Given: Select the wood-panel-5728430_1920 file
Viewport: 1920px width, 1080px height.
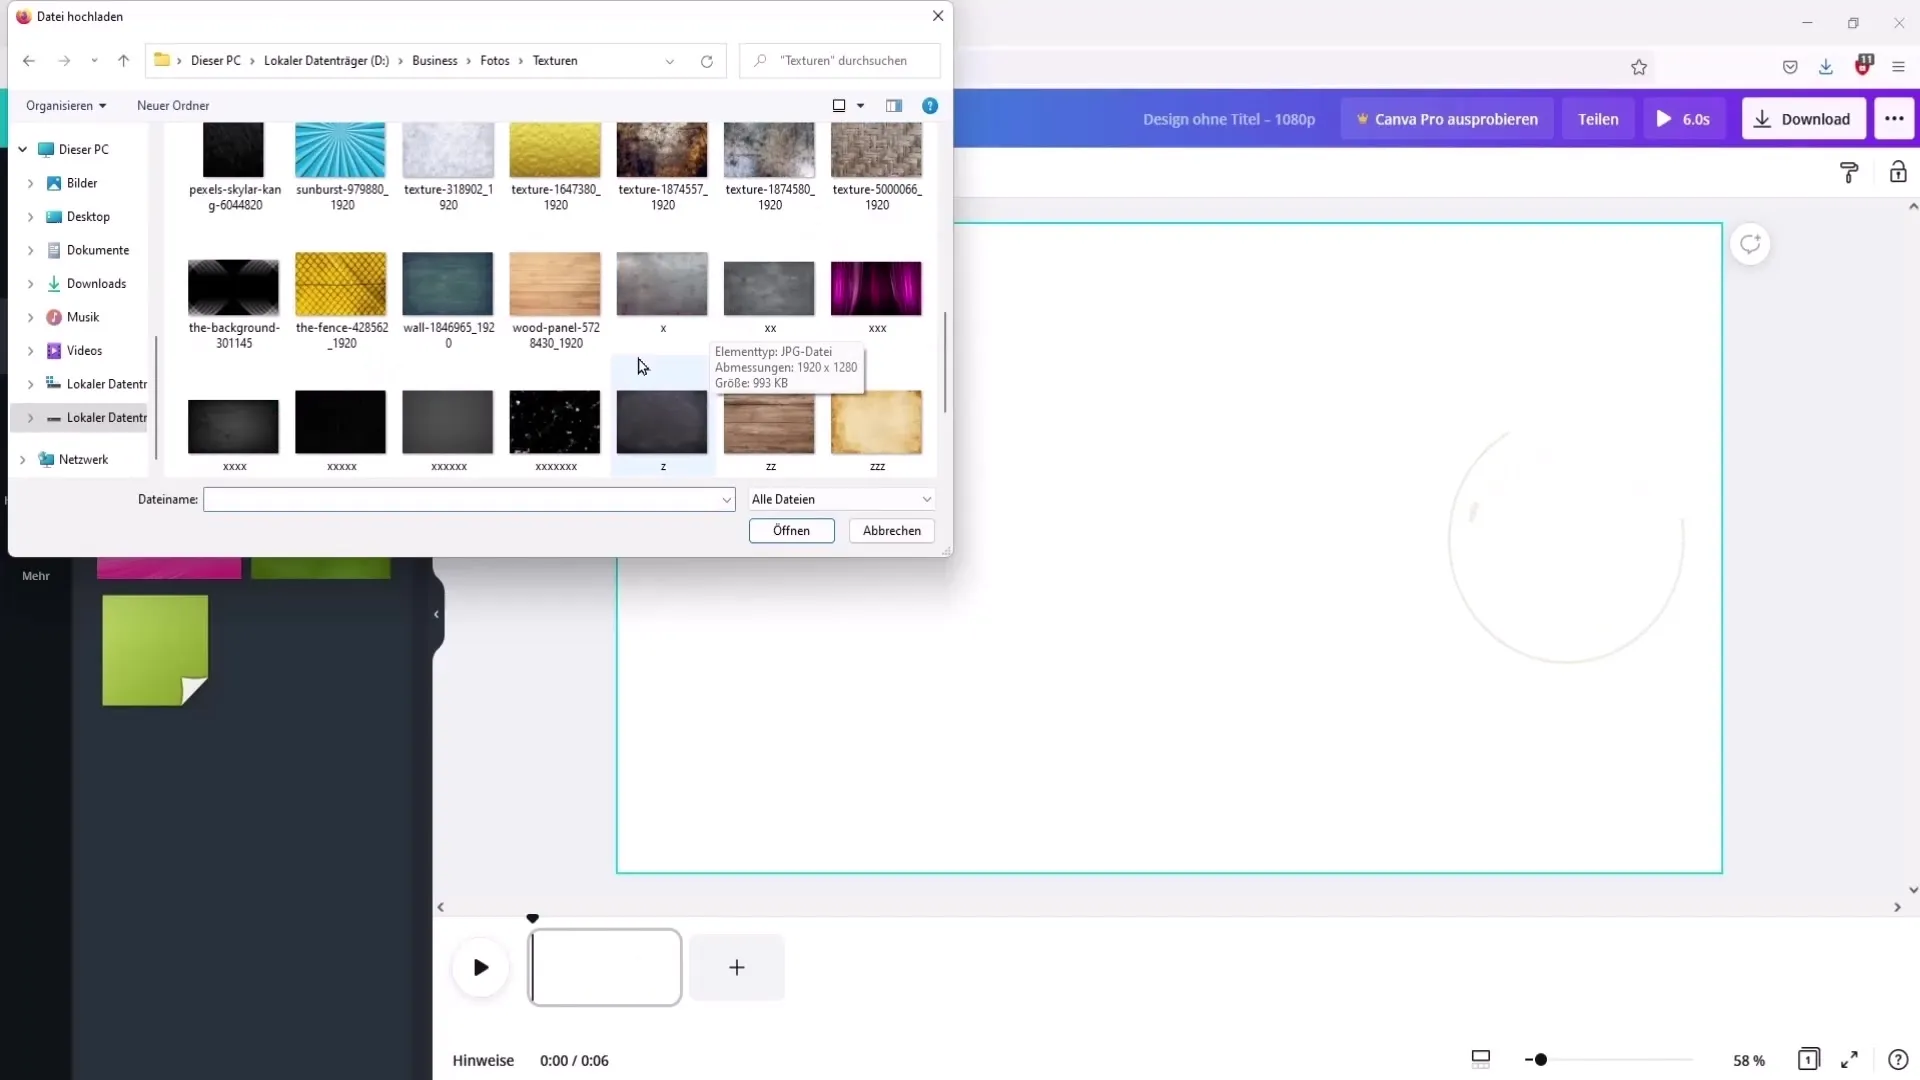Looking at the screenshot, I should (555, 301).
